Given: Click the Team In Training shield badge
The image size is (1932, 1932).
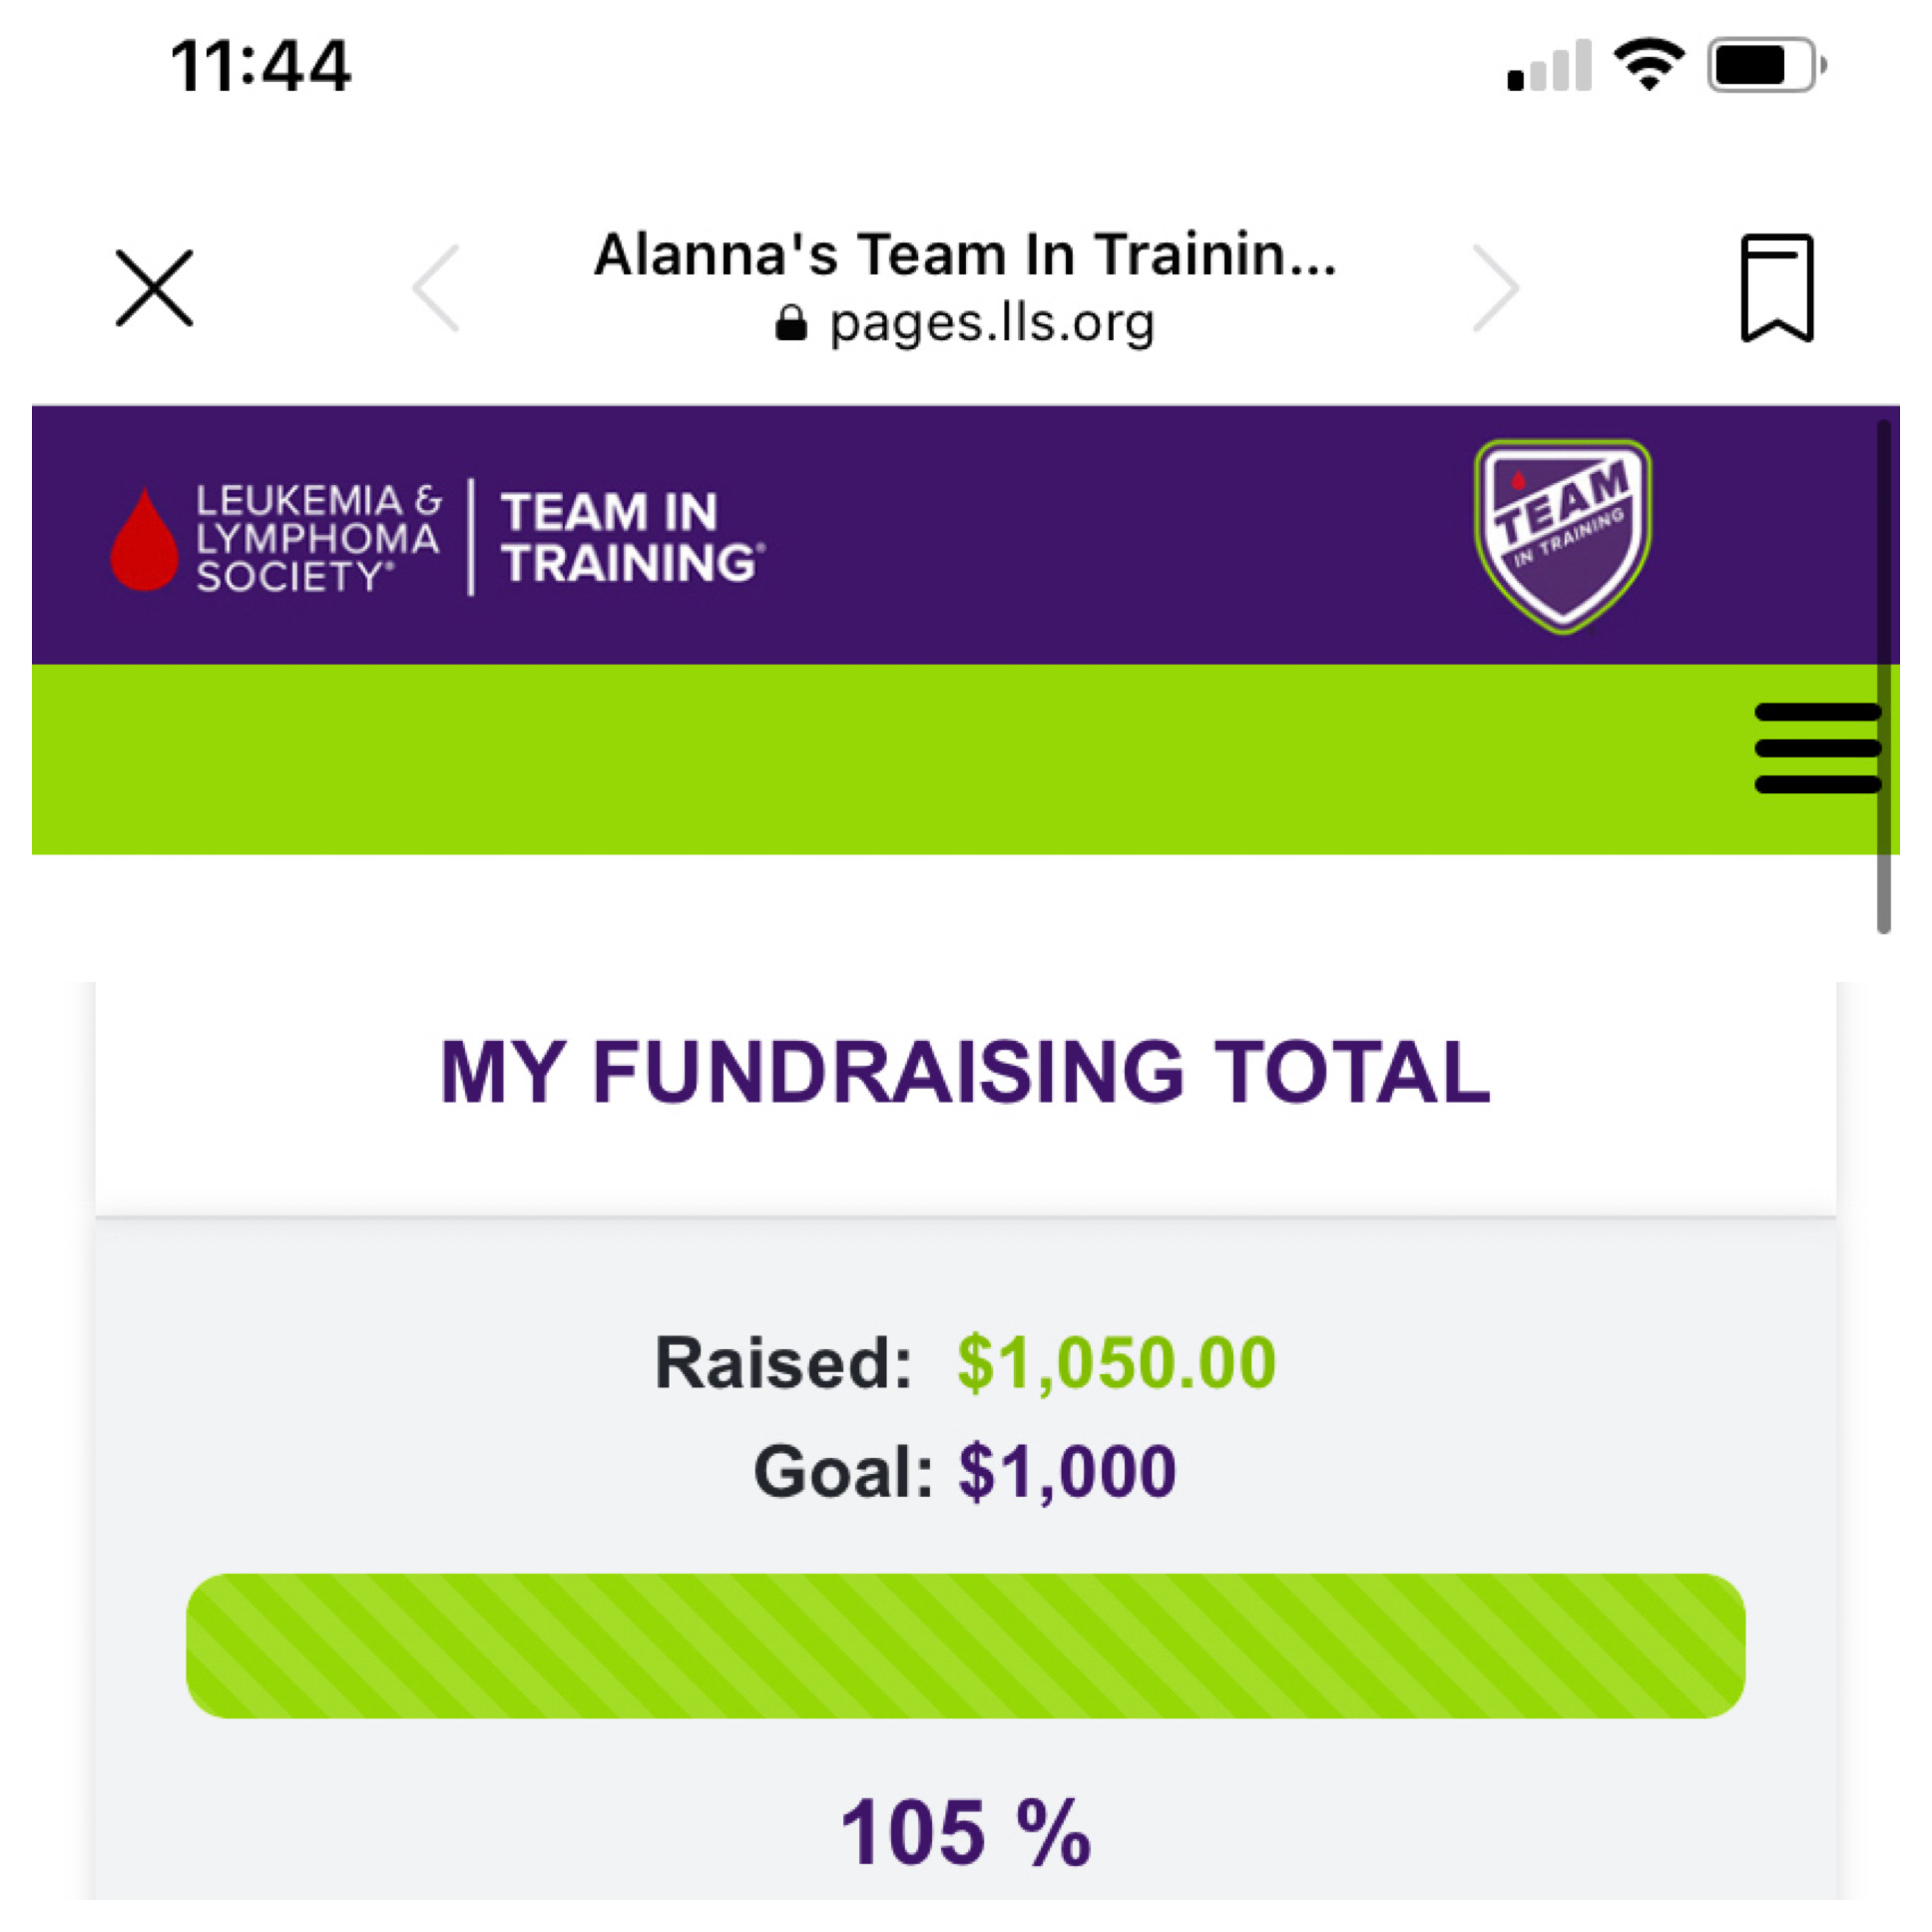Looking at the screenshot, I should pos(1563,536).
